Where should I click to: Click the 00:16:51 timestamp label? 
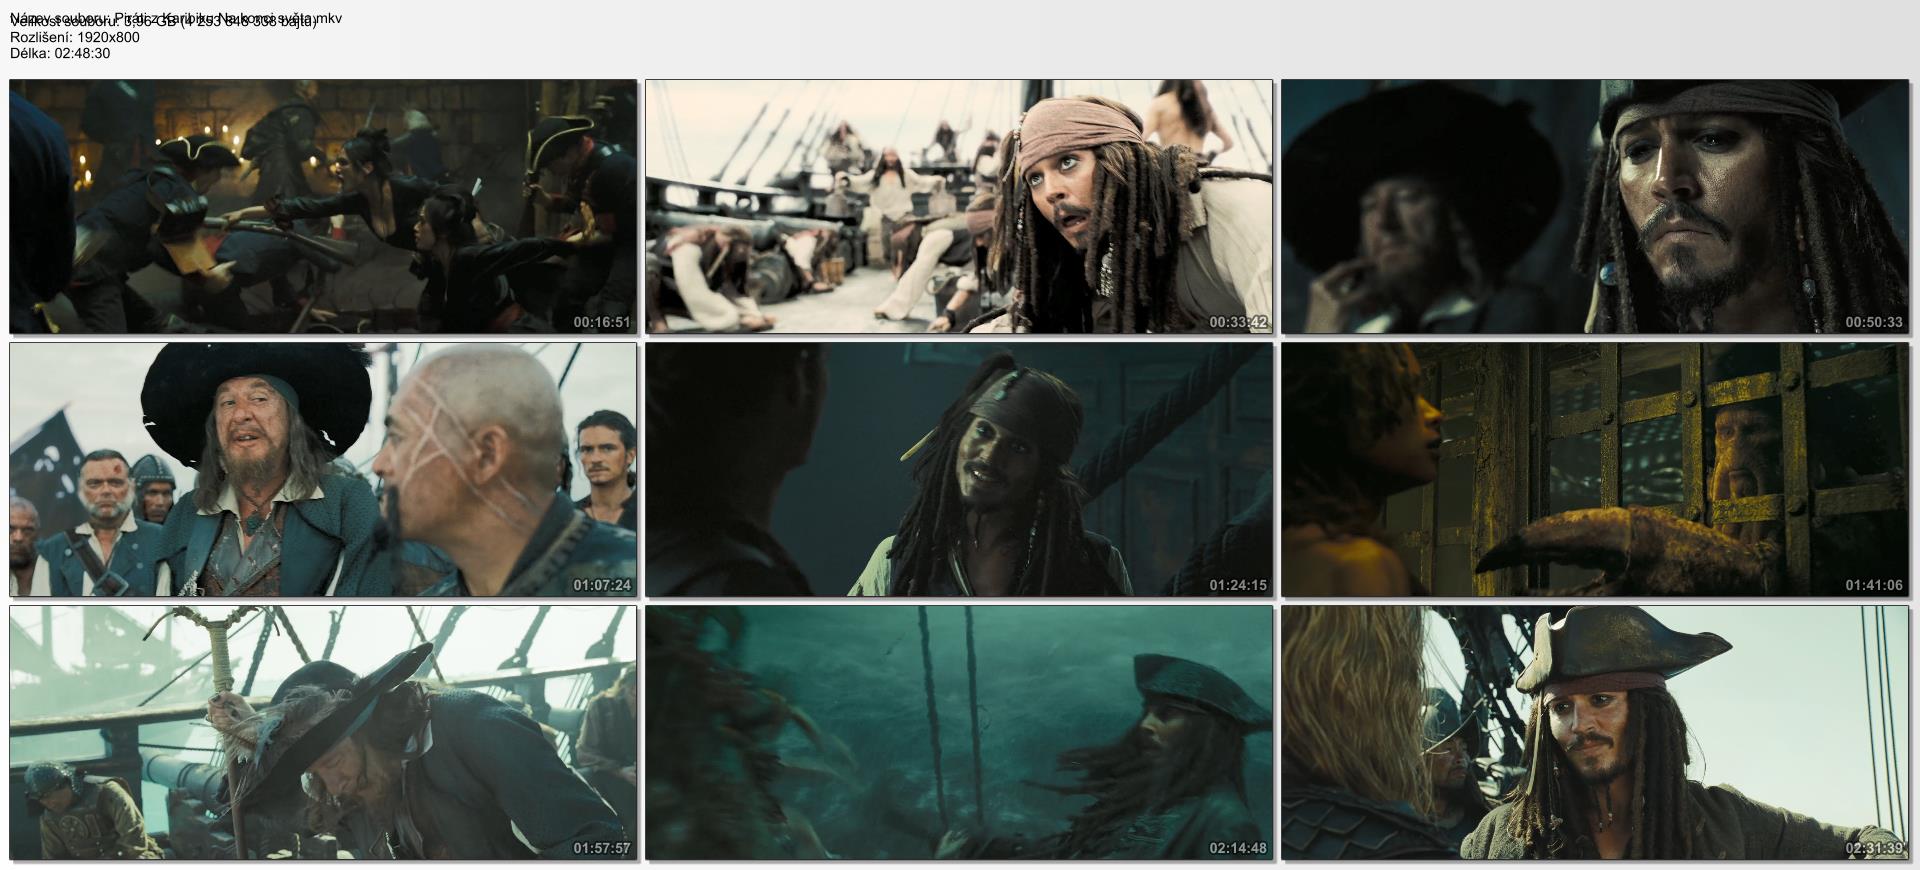click(602, 323)
